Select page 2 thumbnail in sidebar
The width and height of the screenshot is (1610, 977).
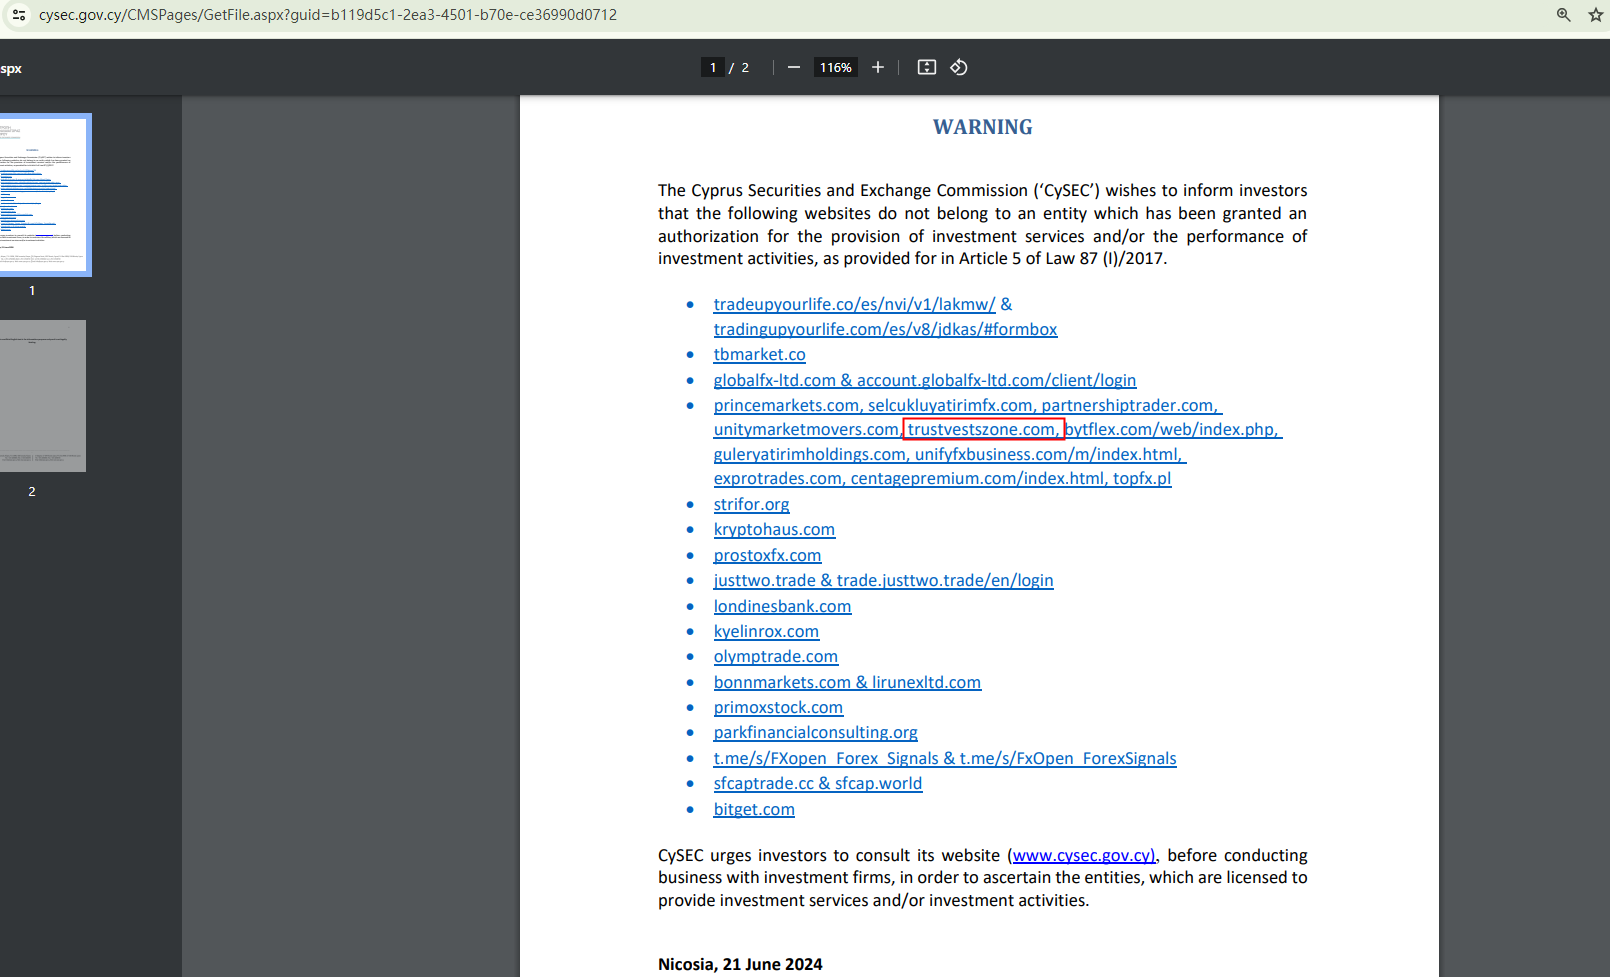pos(43,396)
